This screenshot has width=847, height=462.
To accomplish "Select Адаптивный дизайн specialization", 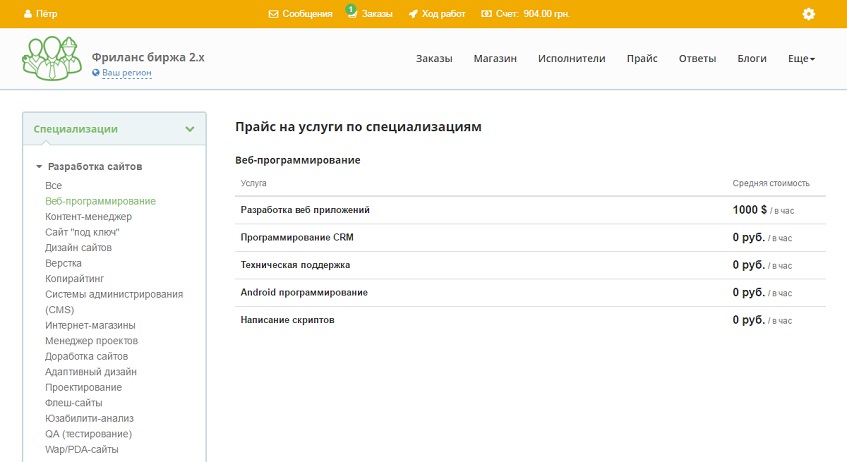I will (x=91, y=372).
